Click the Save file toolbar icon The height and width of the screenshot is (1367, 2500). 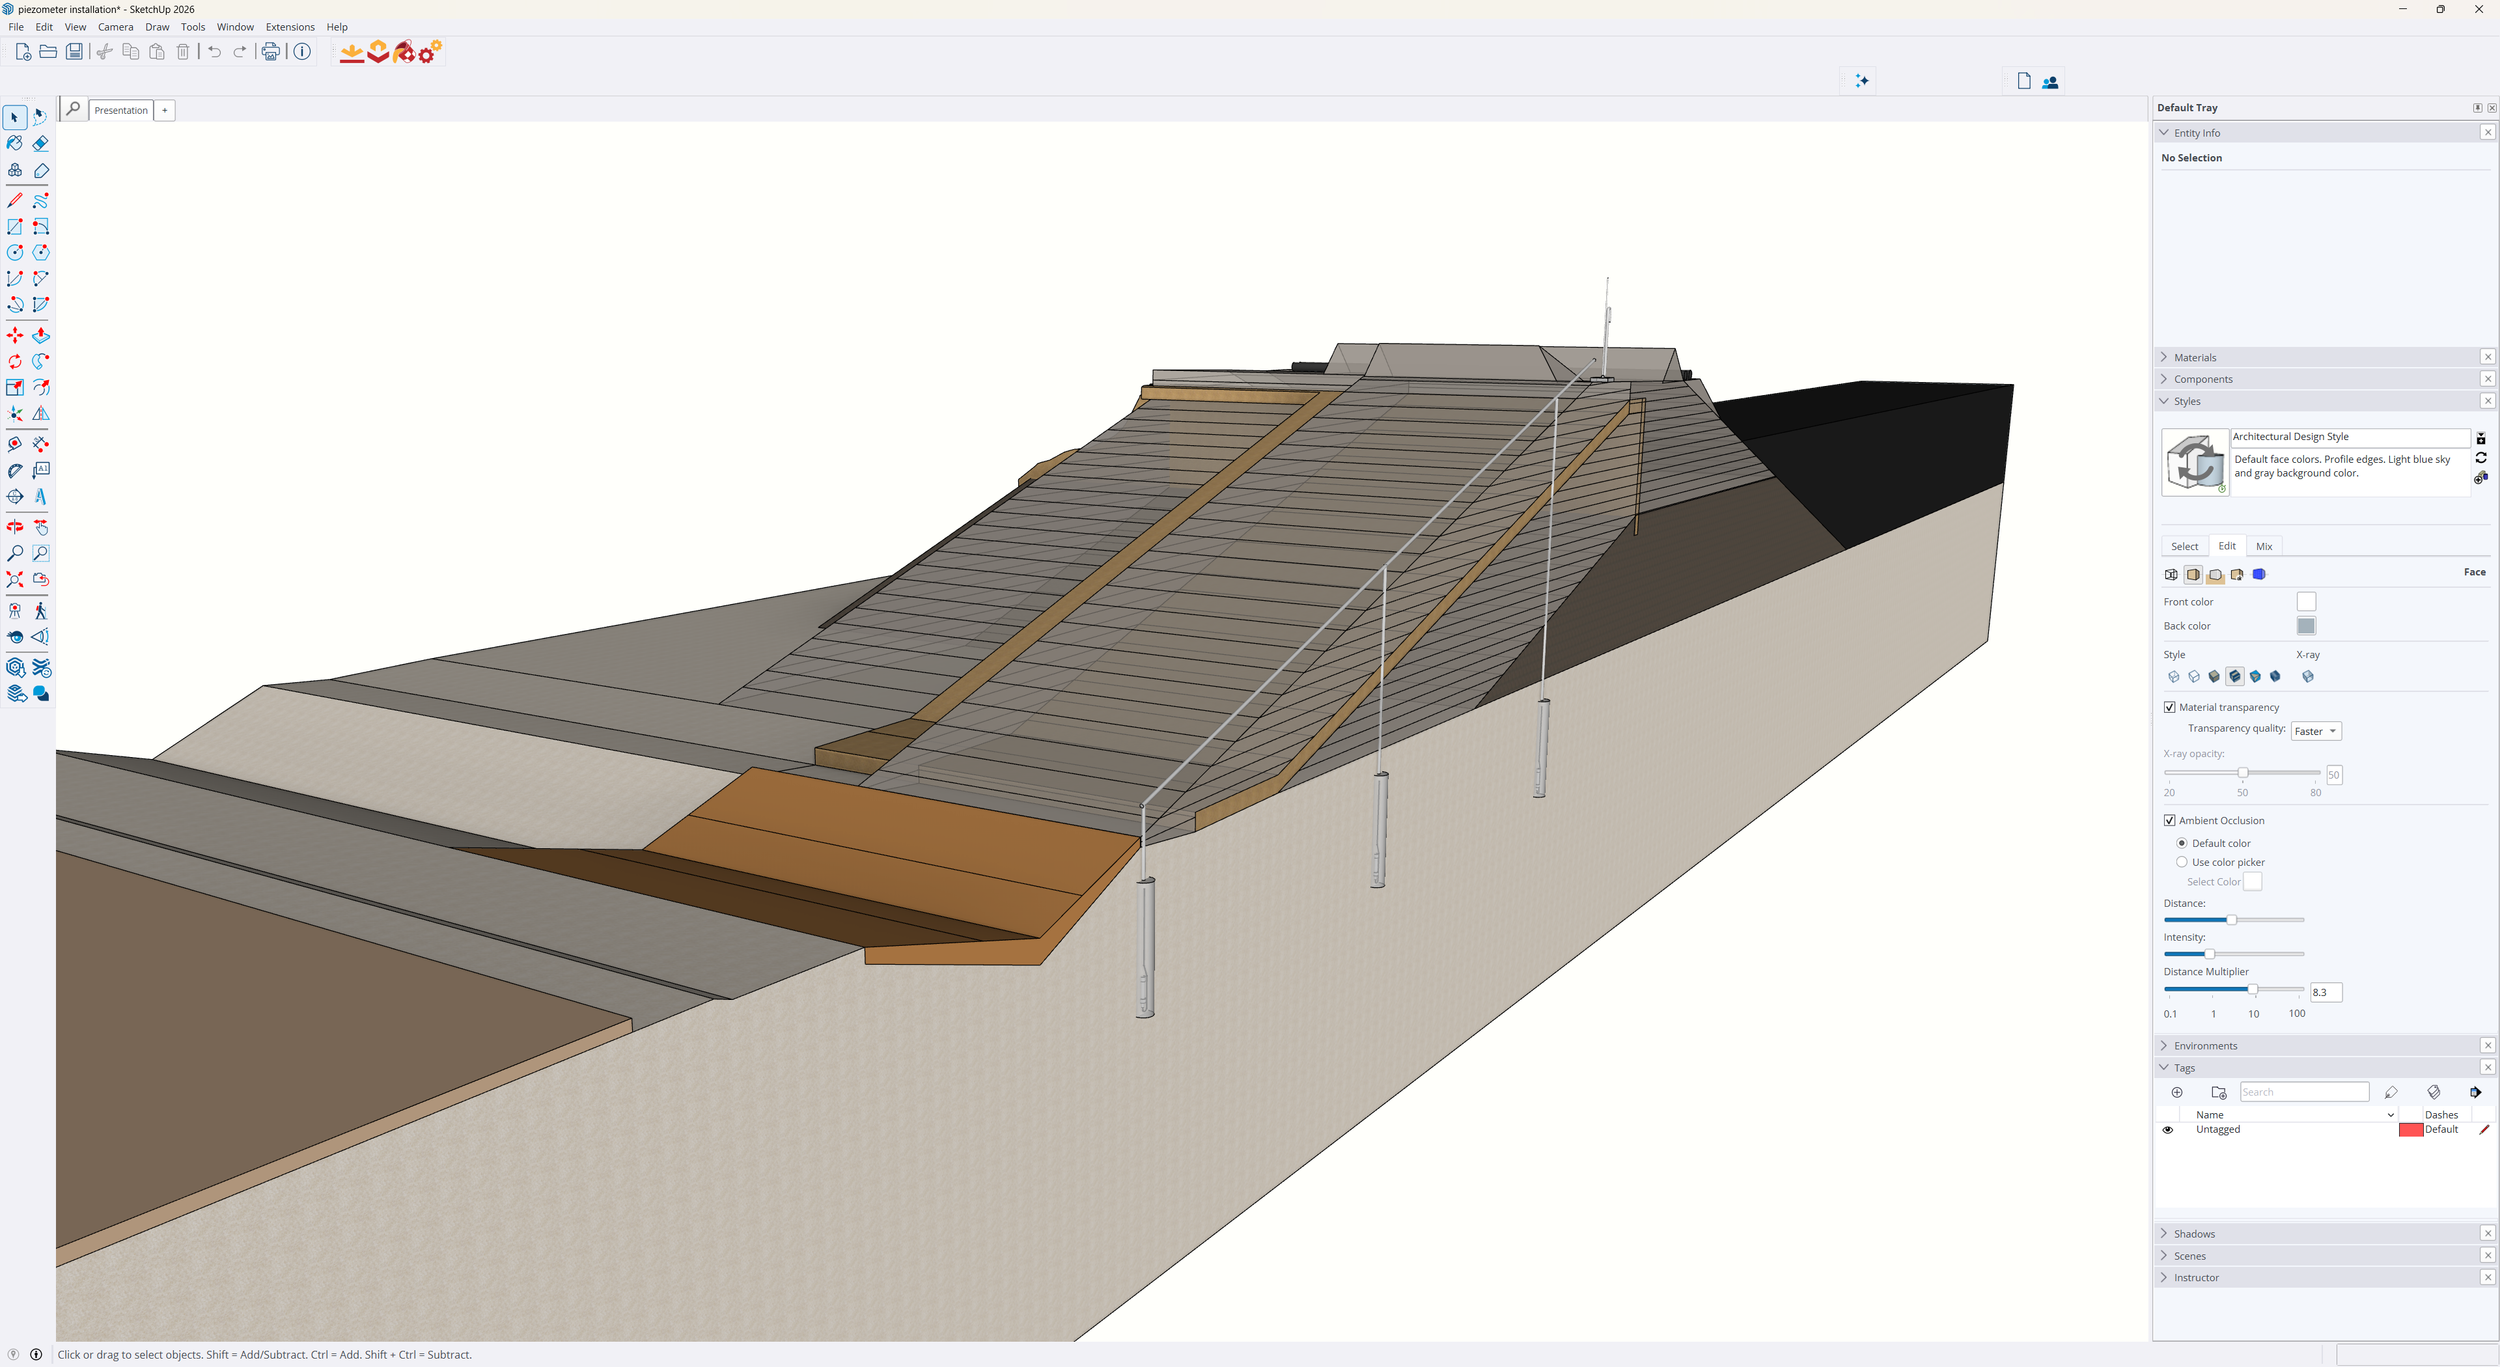pos(75,52)
